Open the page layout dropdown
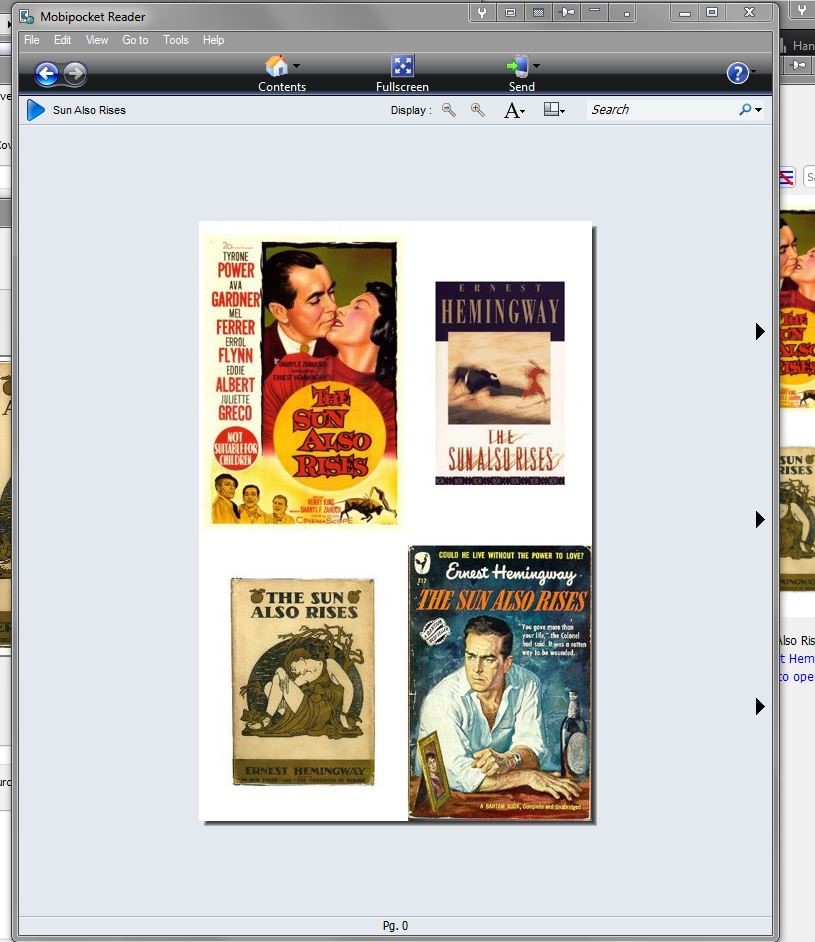This screenshot has width=815, height=942. pos(554,110)
